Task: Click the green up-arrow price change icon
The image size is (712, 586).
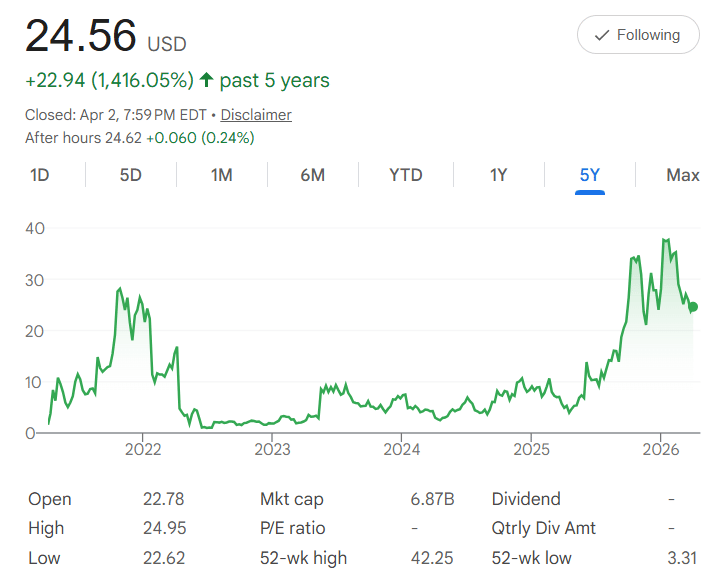Action: (x=206, y=80)
